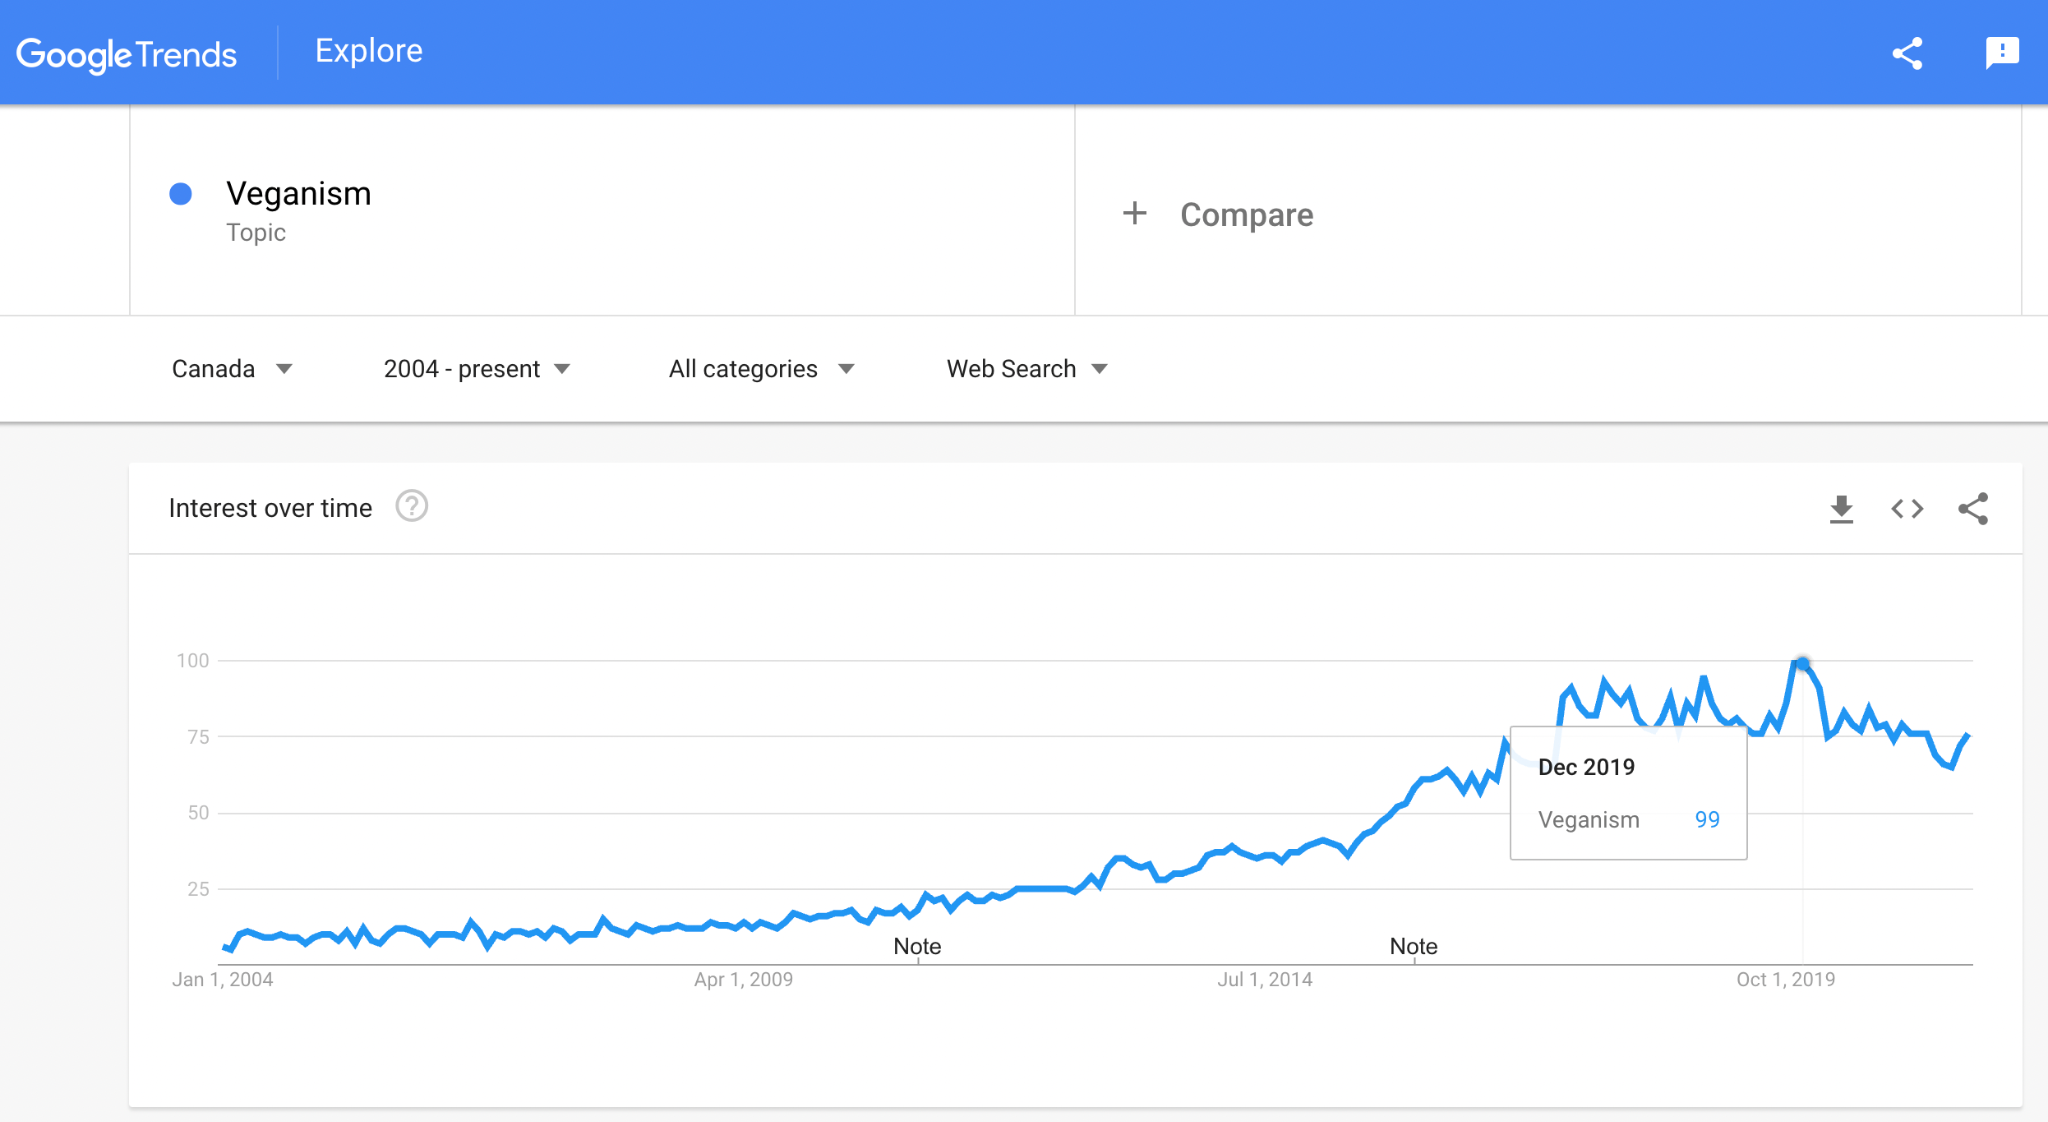
Task: Go to the Explore section in the header
Action: pyautogui.click(x=369, y=51)
